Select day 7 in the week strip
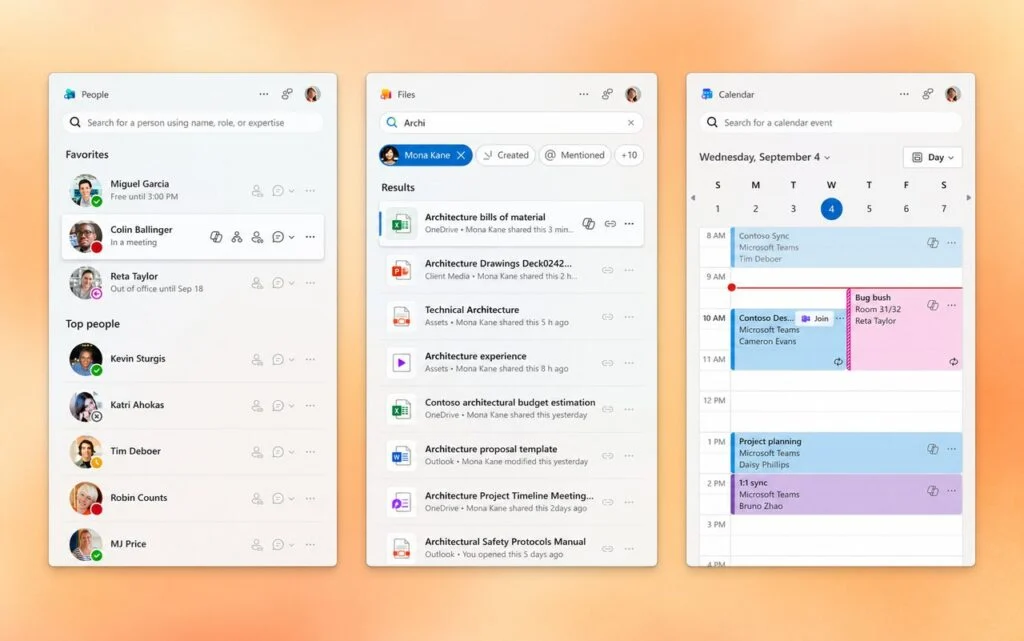Viewport: 1024px width, 641px height. click(x=944, y=209)
